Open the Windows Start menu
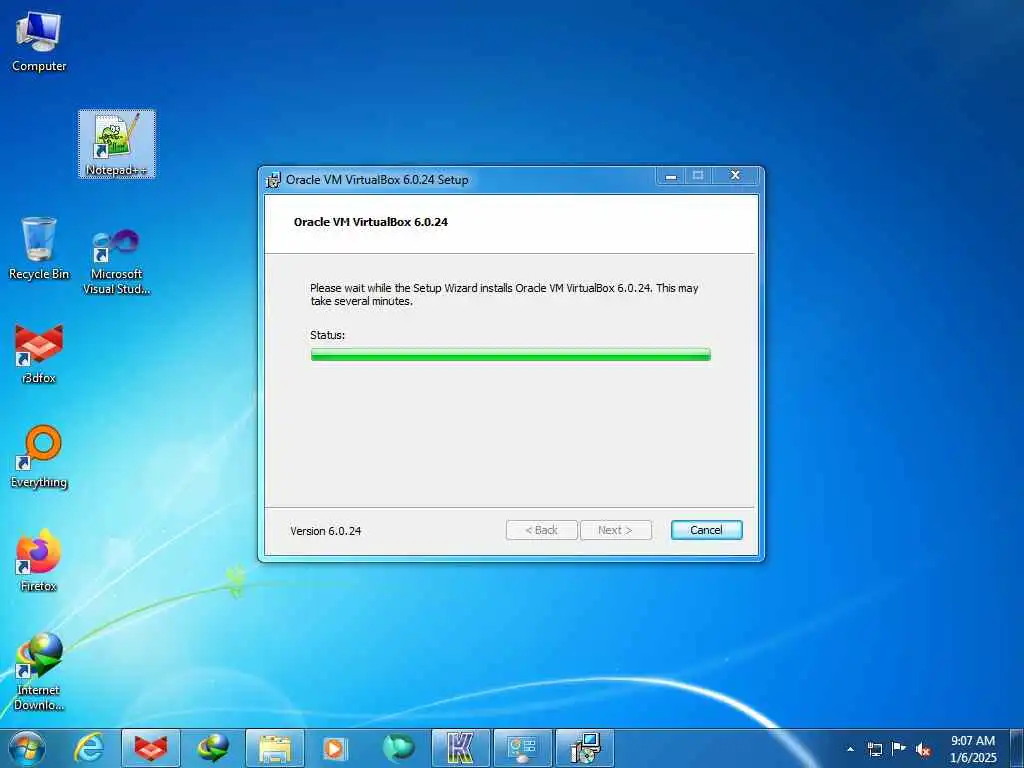The width and height of the screenshot is (1024, 768). (x=27, y=748)
